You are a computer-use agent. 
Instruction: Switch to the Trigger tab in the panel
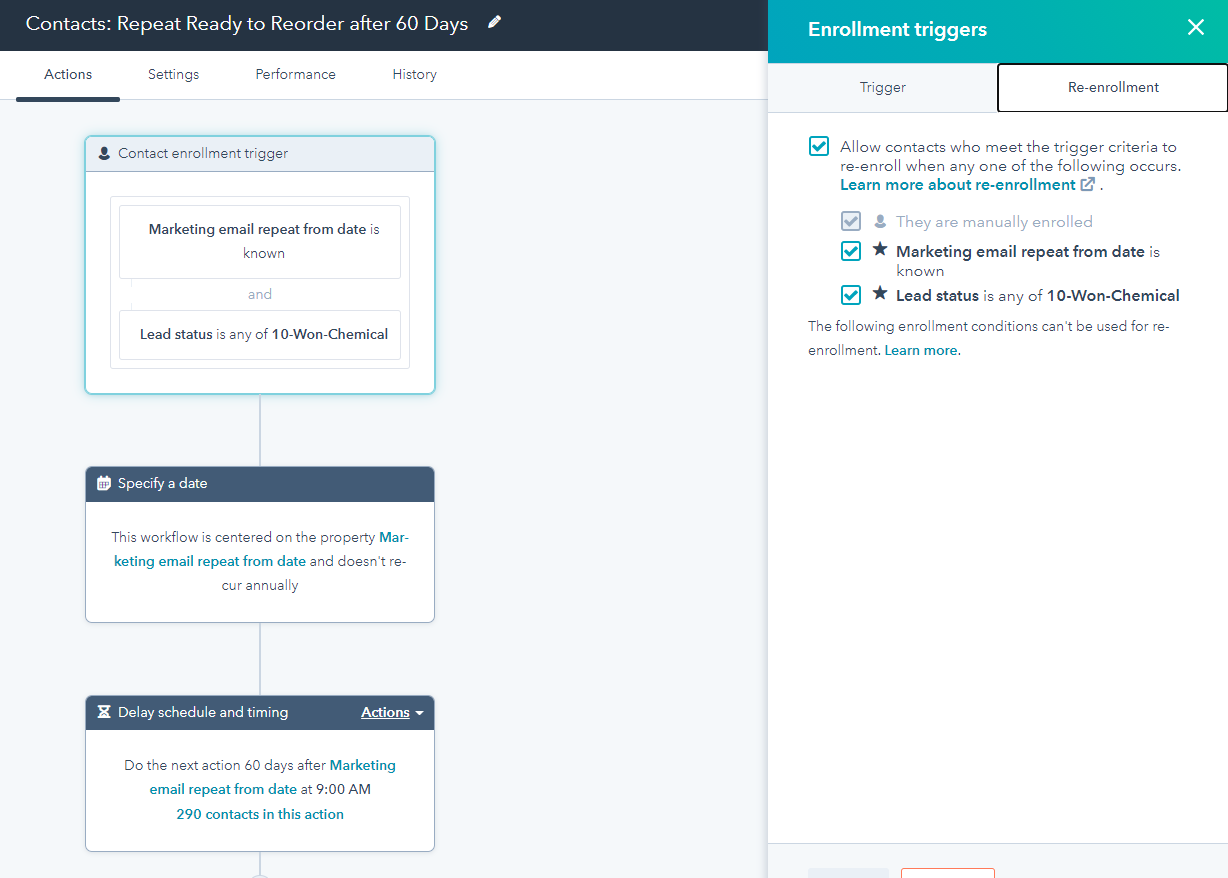point(882,87)
